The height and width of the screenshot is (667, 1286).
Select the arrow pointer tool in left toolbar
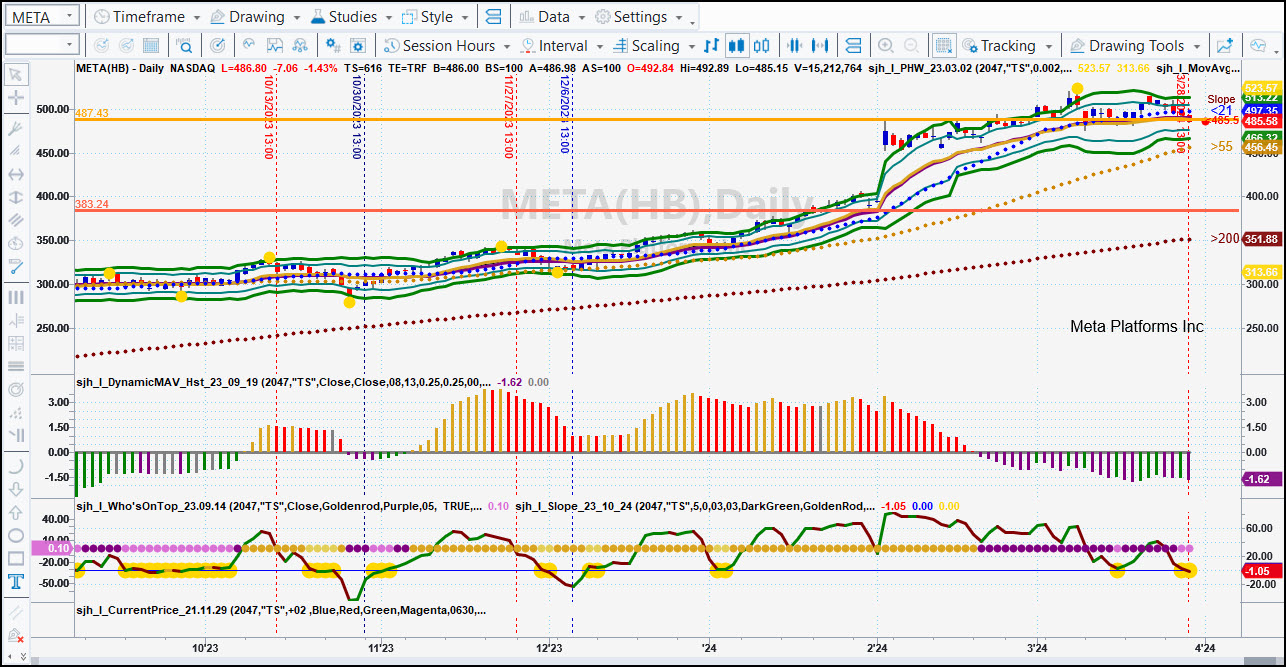[x=16, y=73]
